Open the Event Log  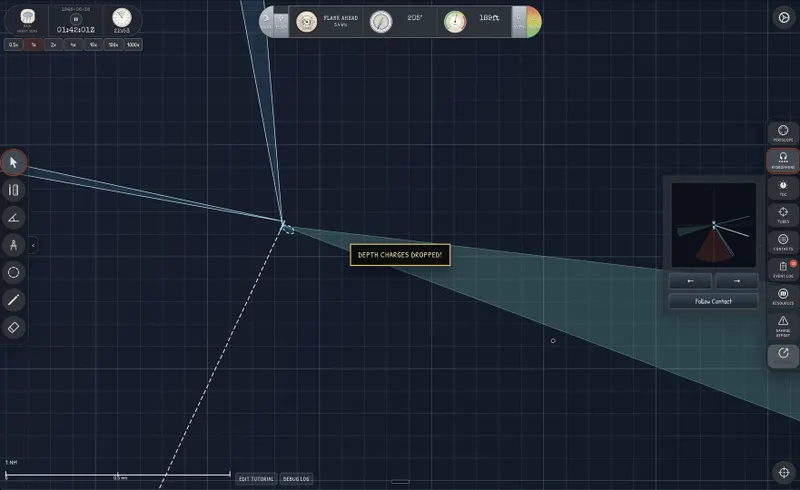point(783,270)
